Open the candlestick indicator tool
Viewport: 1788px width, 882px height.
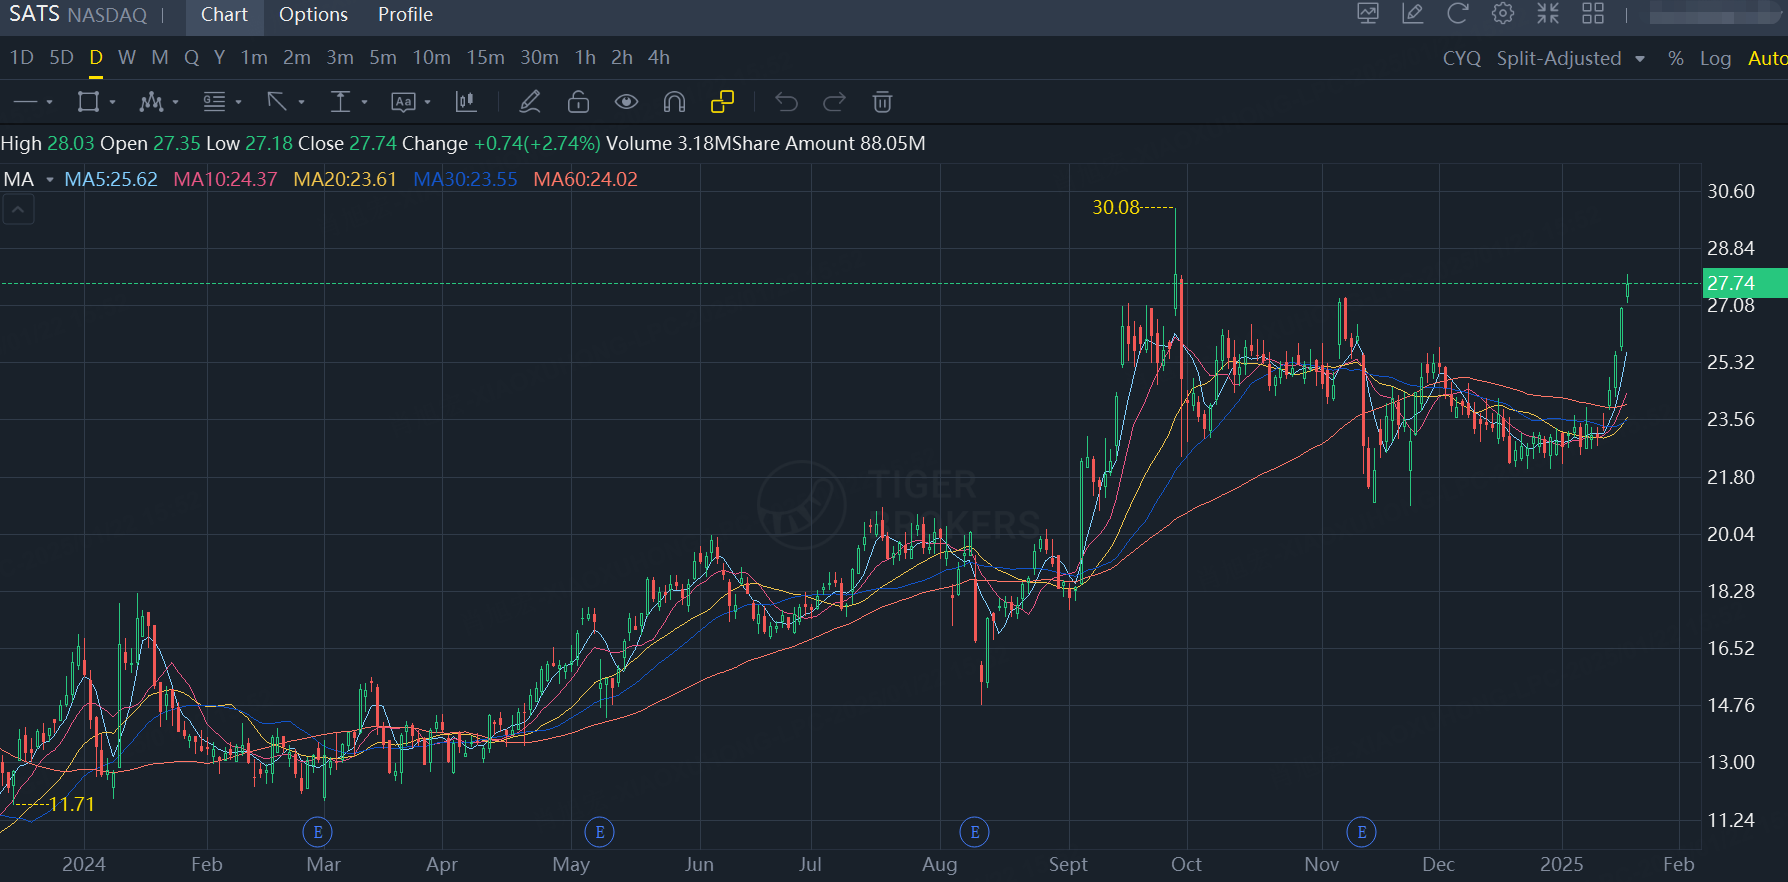tap(466, 102)
